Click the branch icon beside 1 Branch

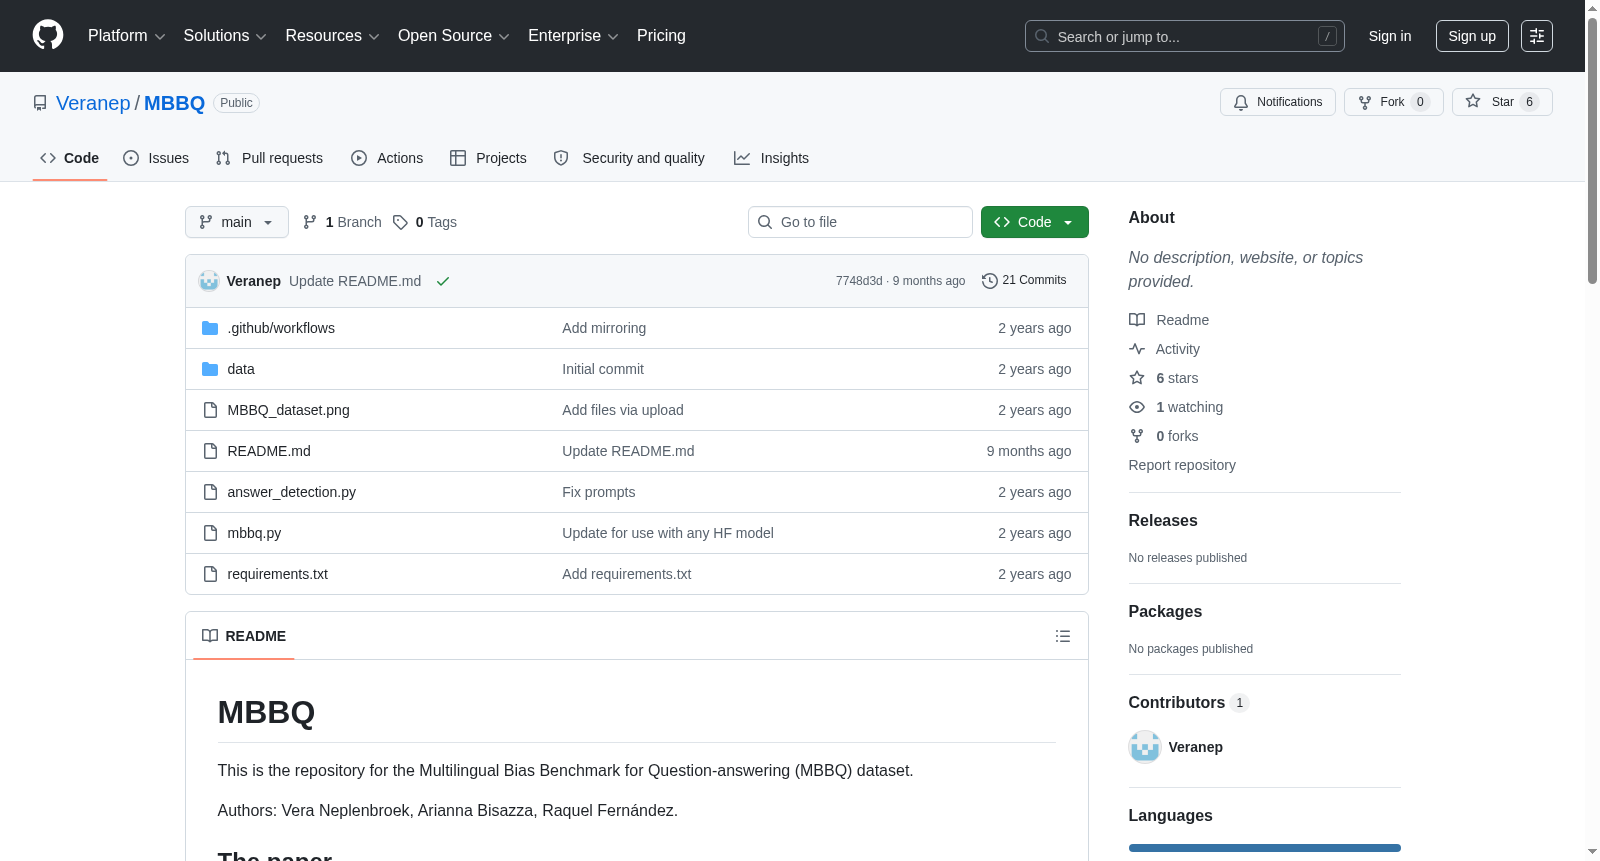point(310,222)
